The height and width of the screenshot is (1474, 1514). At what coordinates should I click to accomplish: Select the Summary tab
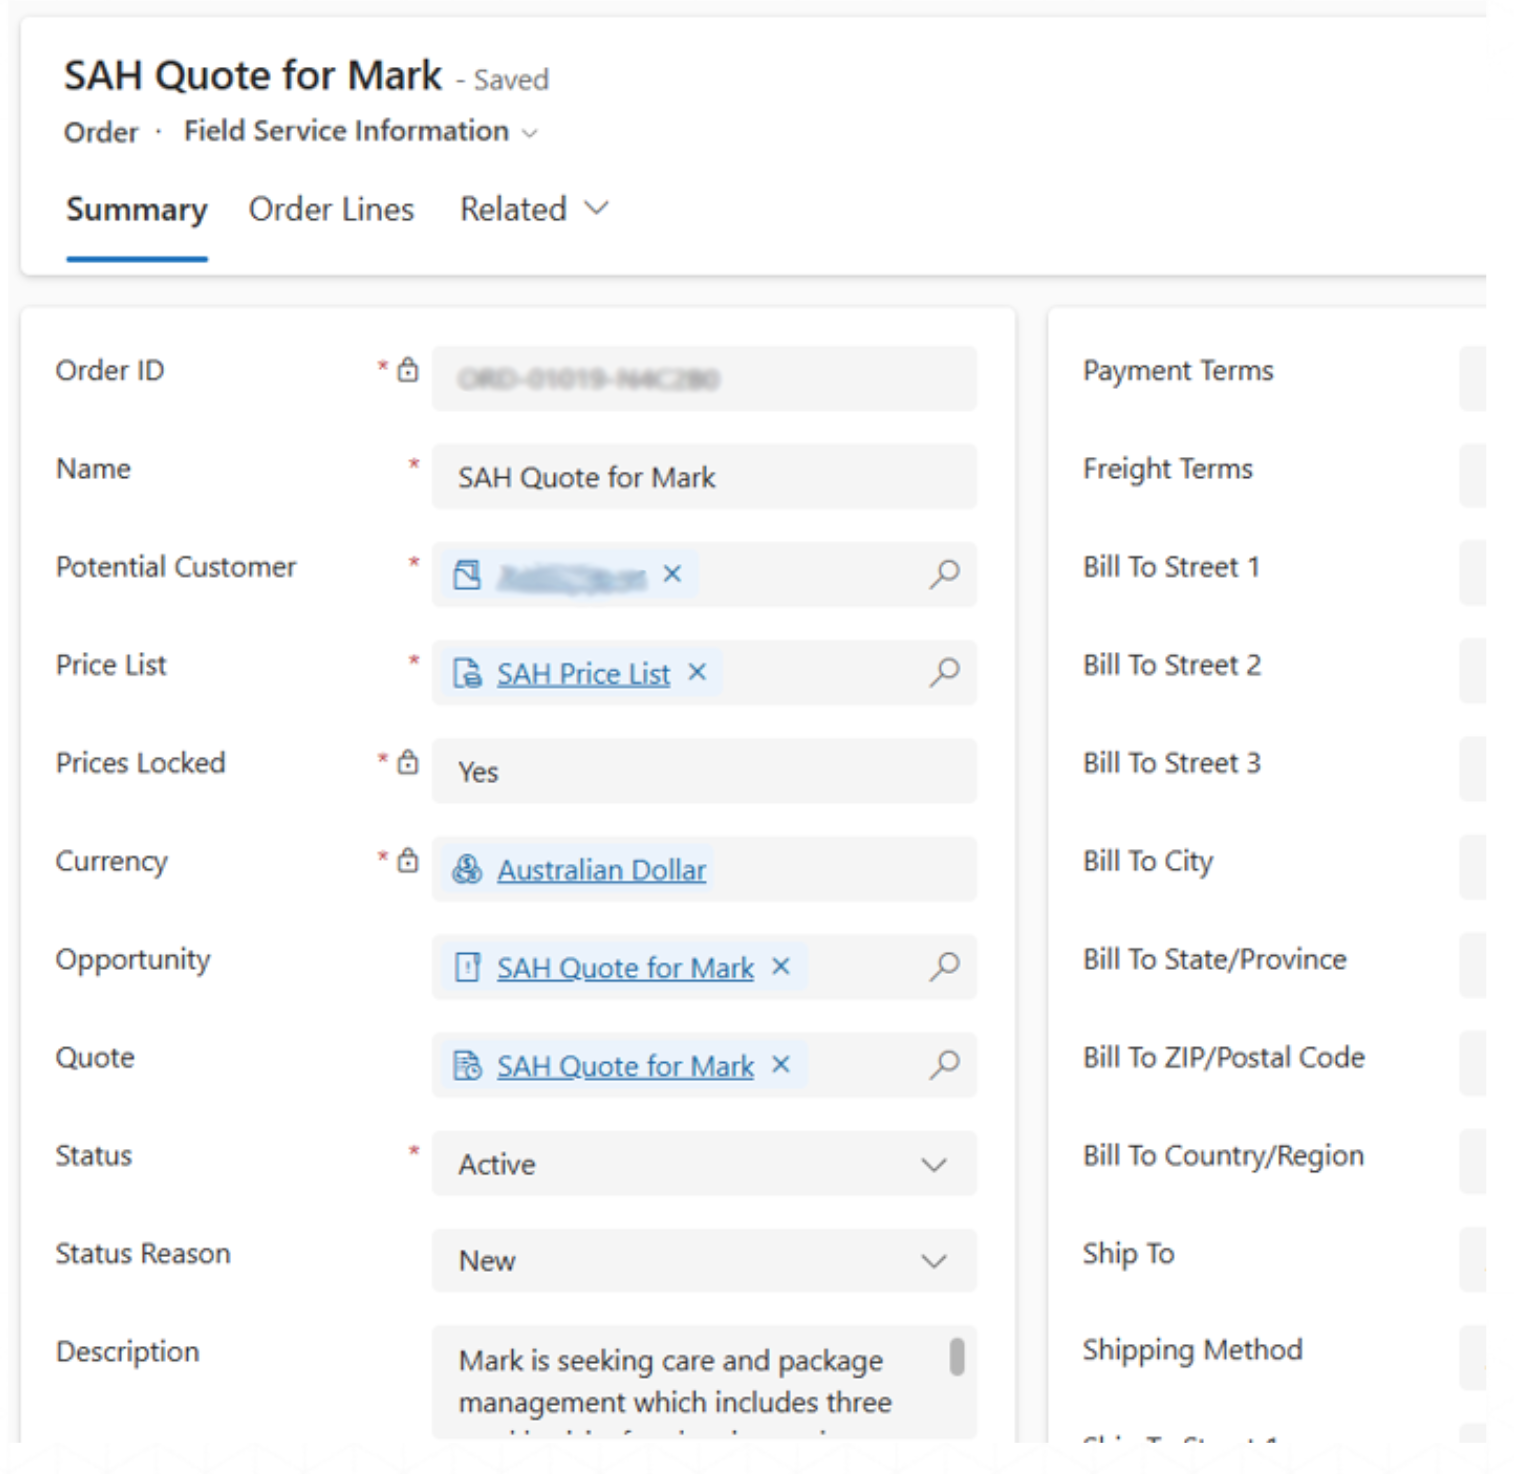[x=136, y=209]
